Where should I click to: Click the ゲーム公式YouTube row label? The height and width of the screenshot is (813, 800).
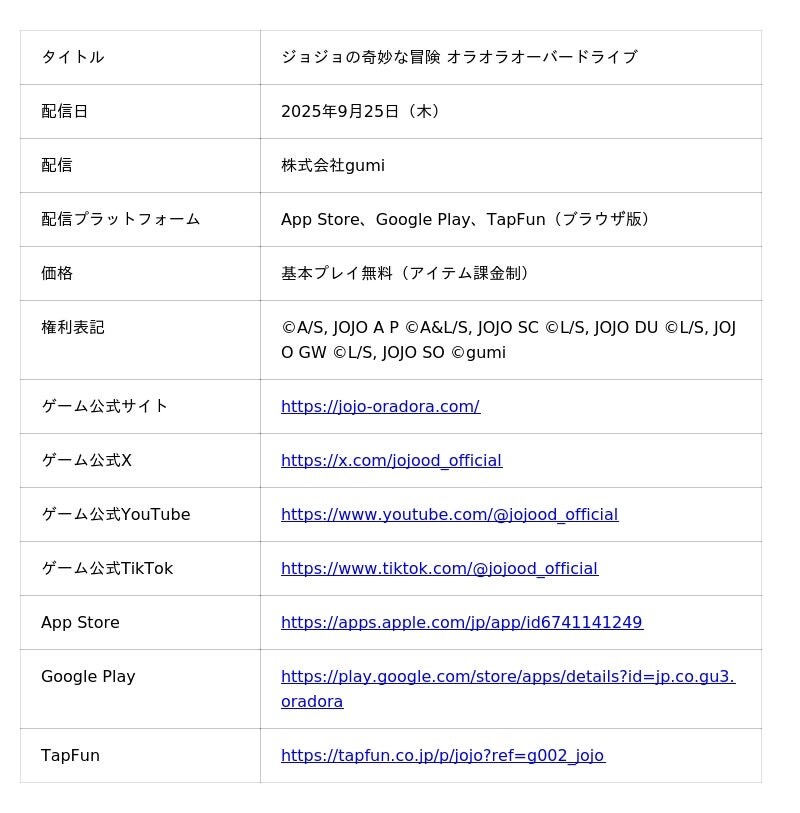(115, 514)
